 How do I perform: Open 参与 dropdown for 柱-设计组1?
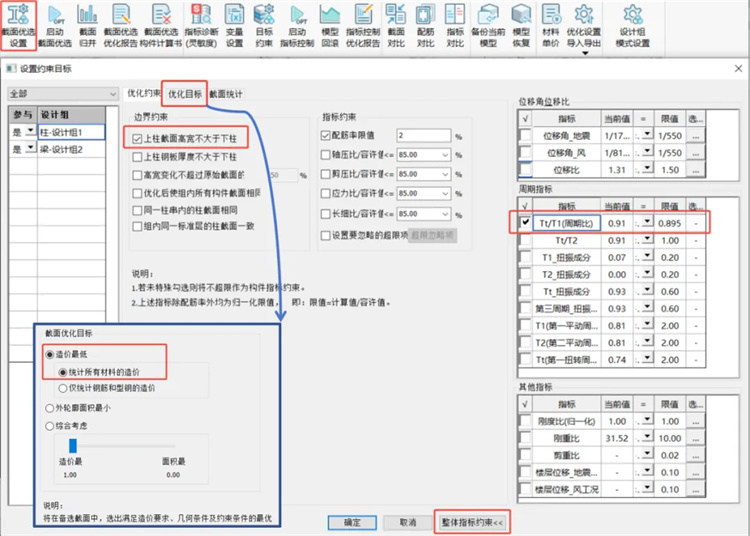click(30, 132)
